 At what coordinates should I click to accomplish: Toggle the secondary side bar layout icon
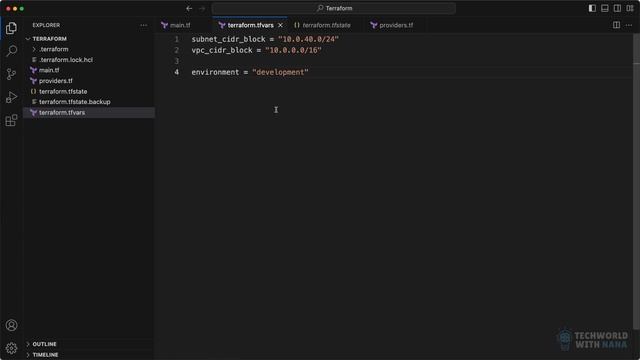(x=618, y=8)
